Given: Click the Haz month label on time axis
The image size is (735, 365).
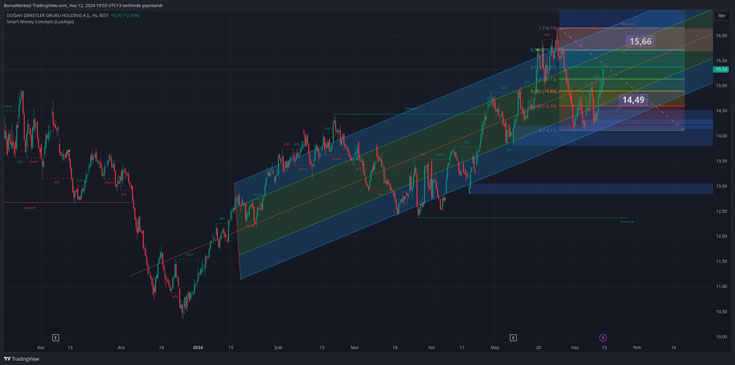Looking at the screenshot, I should pyautogui.click(x=574, y=348).
